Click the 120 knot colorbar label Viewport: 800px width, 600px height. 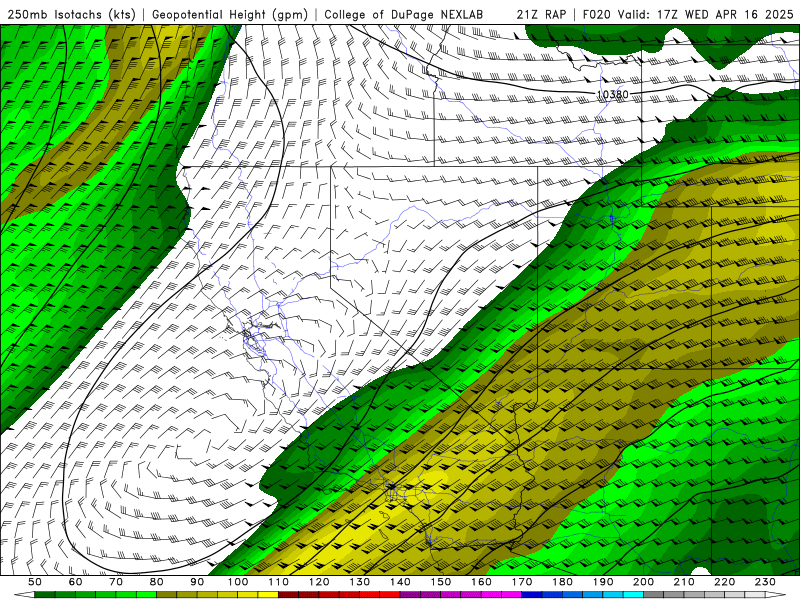pos(319,582)
